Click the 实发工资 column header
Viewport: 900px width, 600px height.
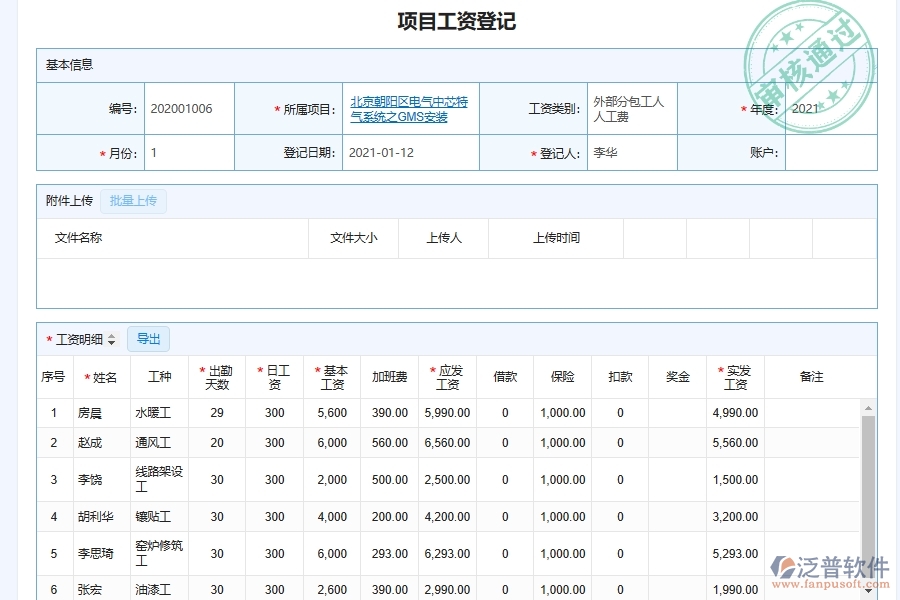(735, 377)
